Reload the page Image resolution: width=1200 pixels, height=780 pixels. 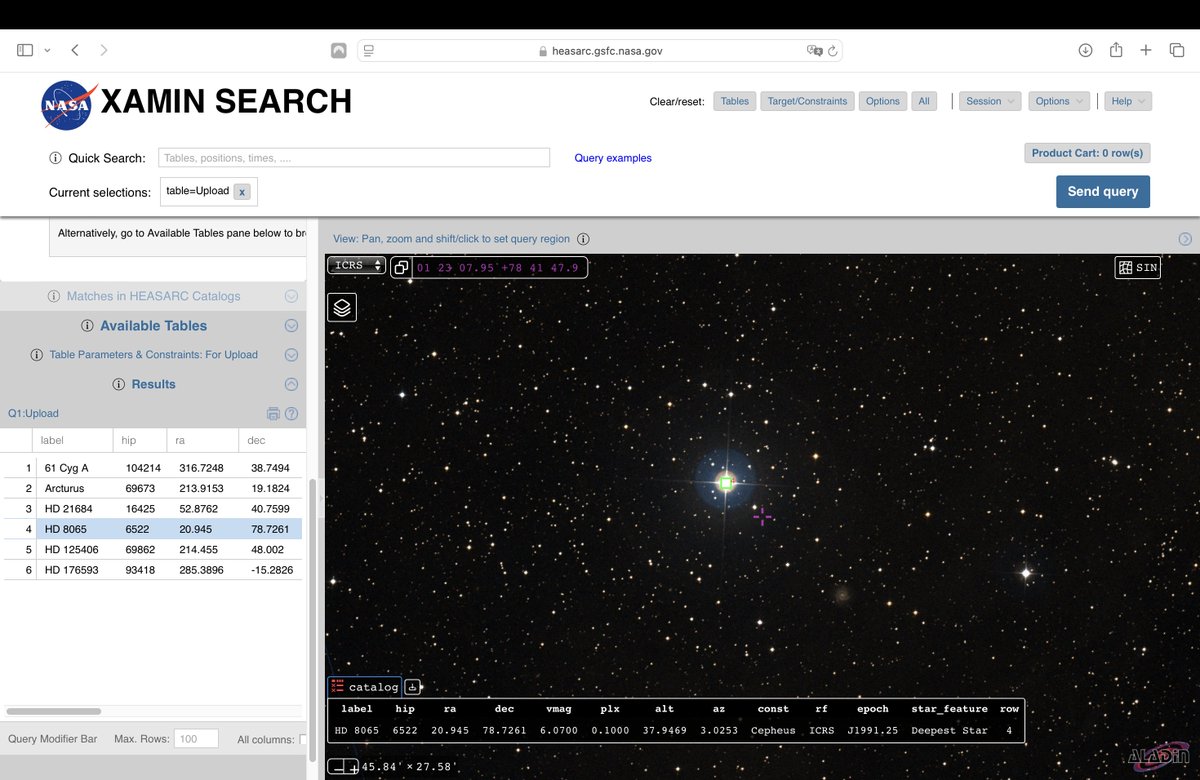[x=833, y=50]
